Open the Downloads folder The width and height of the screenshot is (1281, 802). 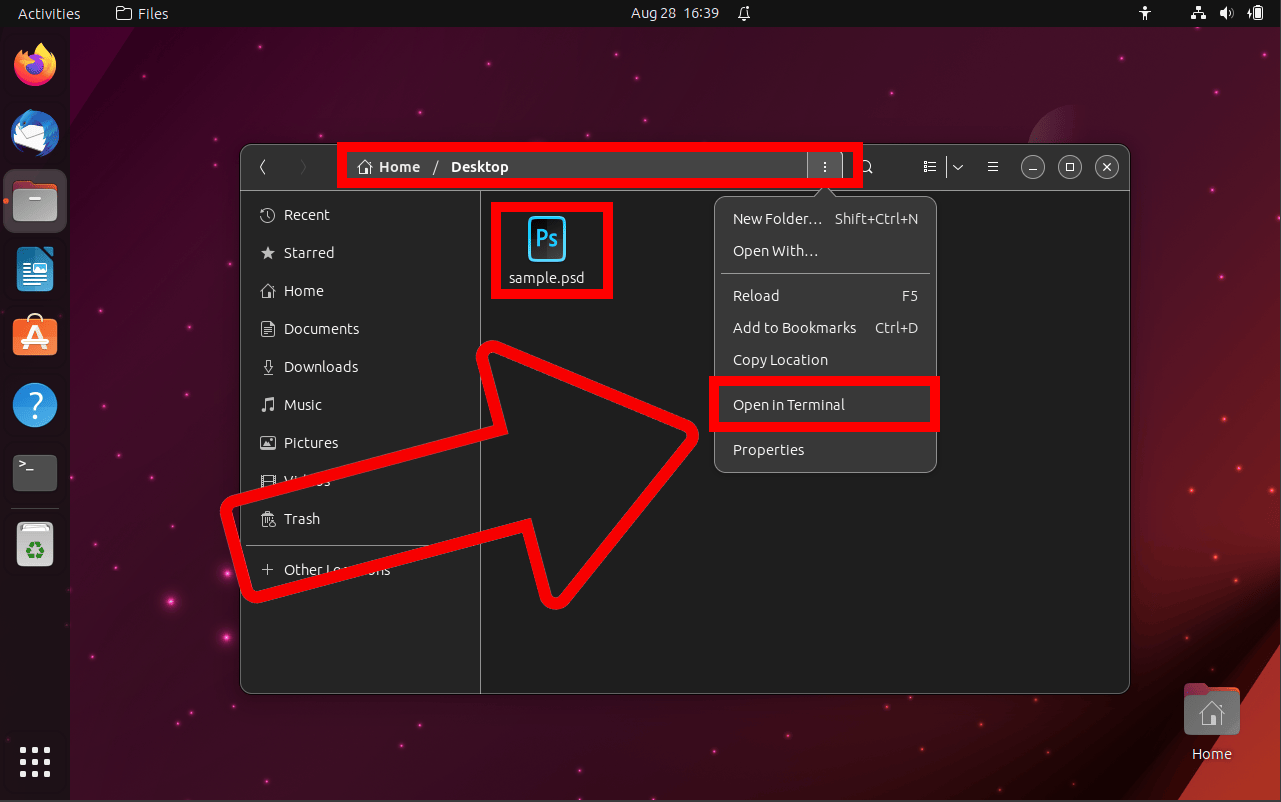[319, 366]
